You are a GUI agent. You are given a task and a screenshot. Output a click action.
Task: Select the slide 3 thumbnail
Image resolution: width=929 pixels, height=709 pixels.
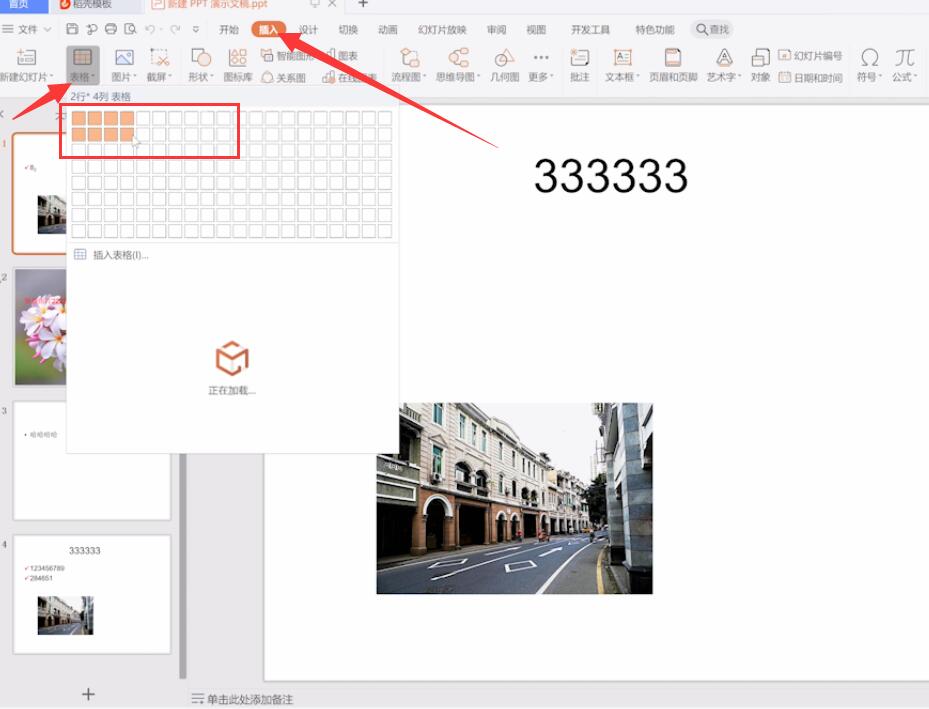click(92, 460)
